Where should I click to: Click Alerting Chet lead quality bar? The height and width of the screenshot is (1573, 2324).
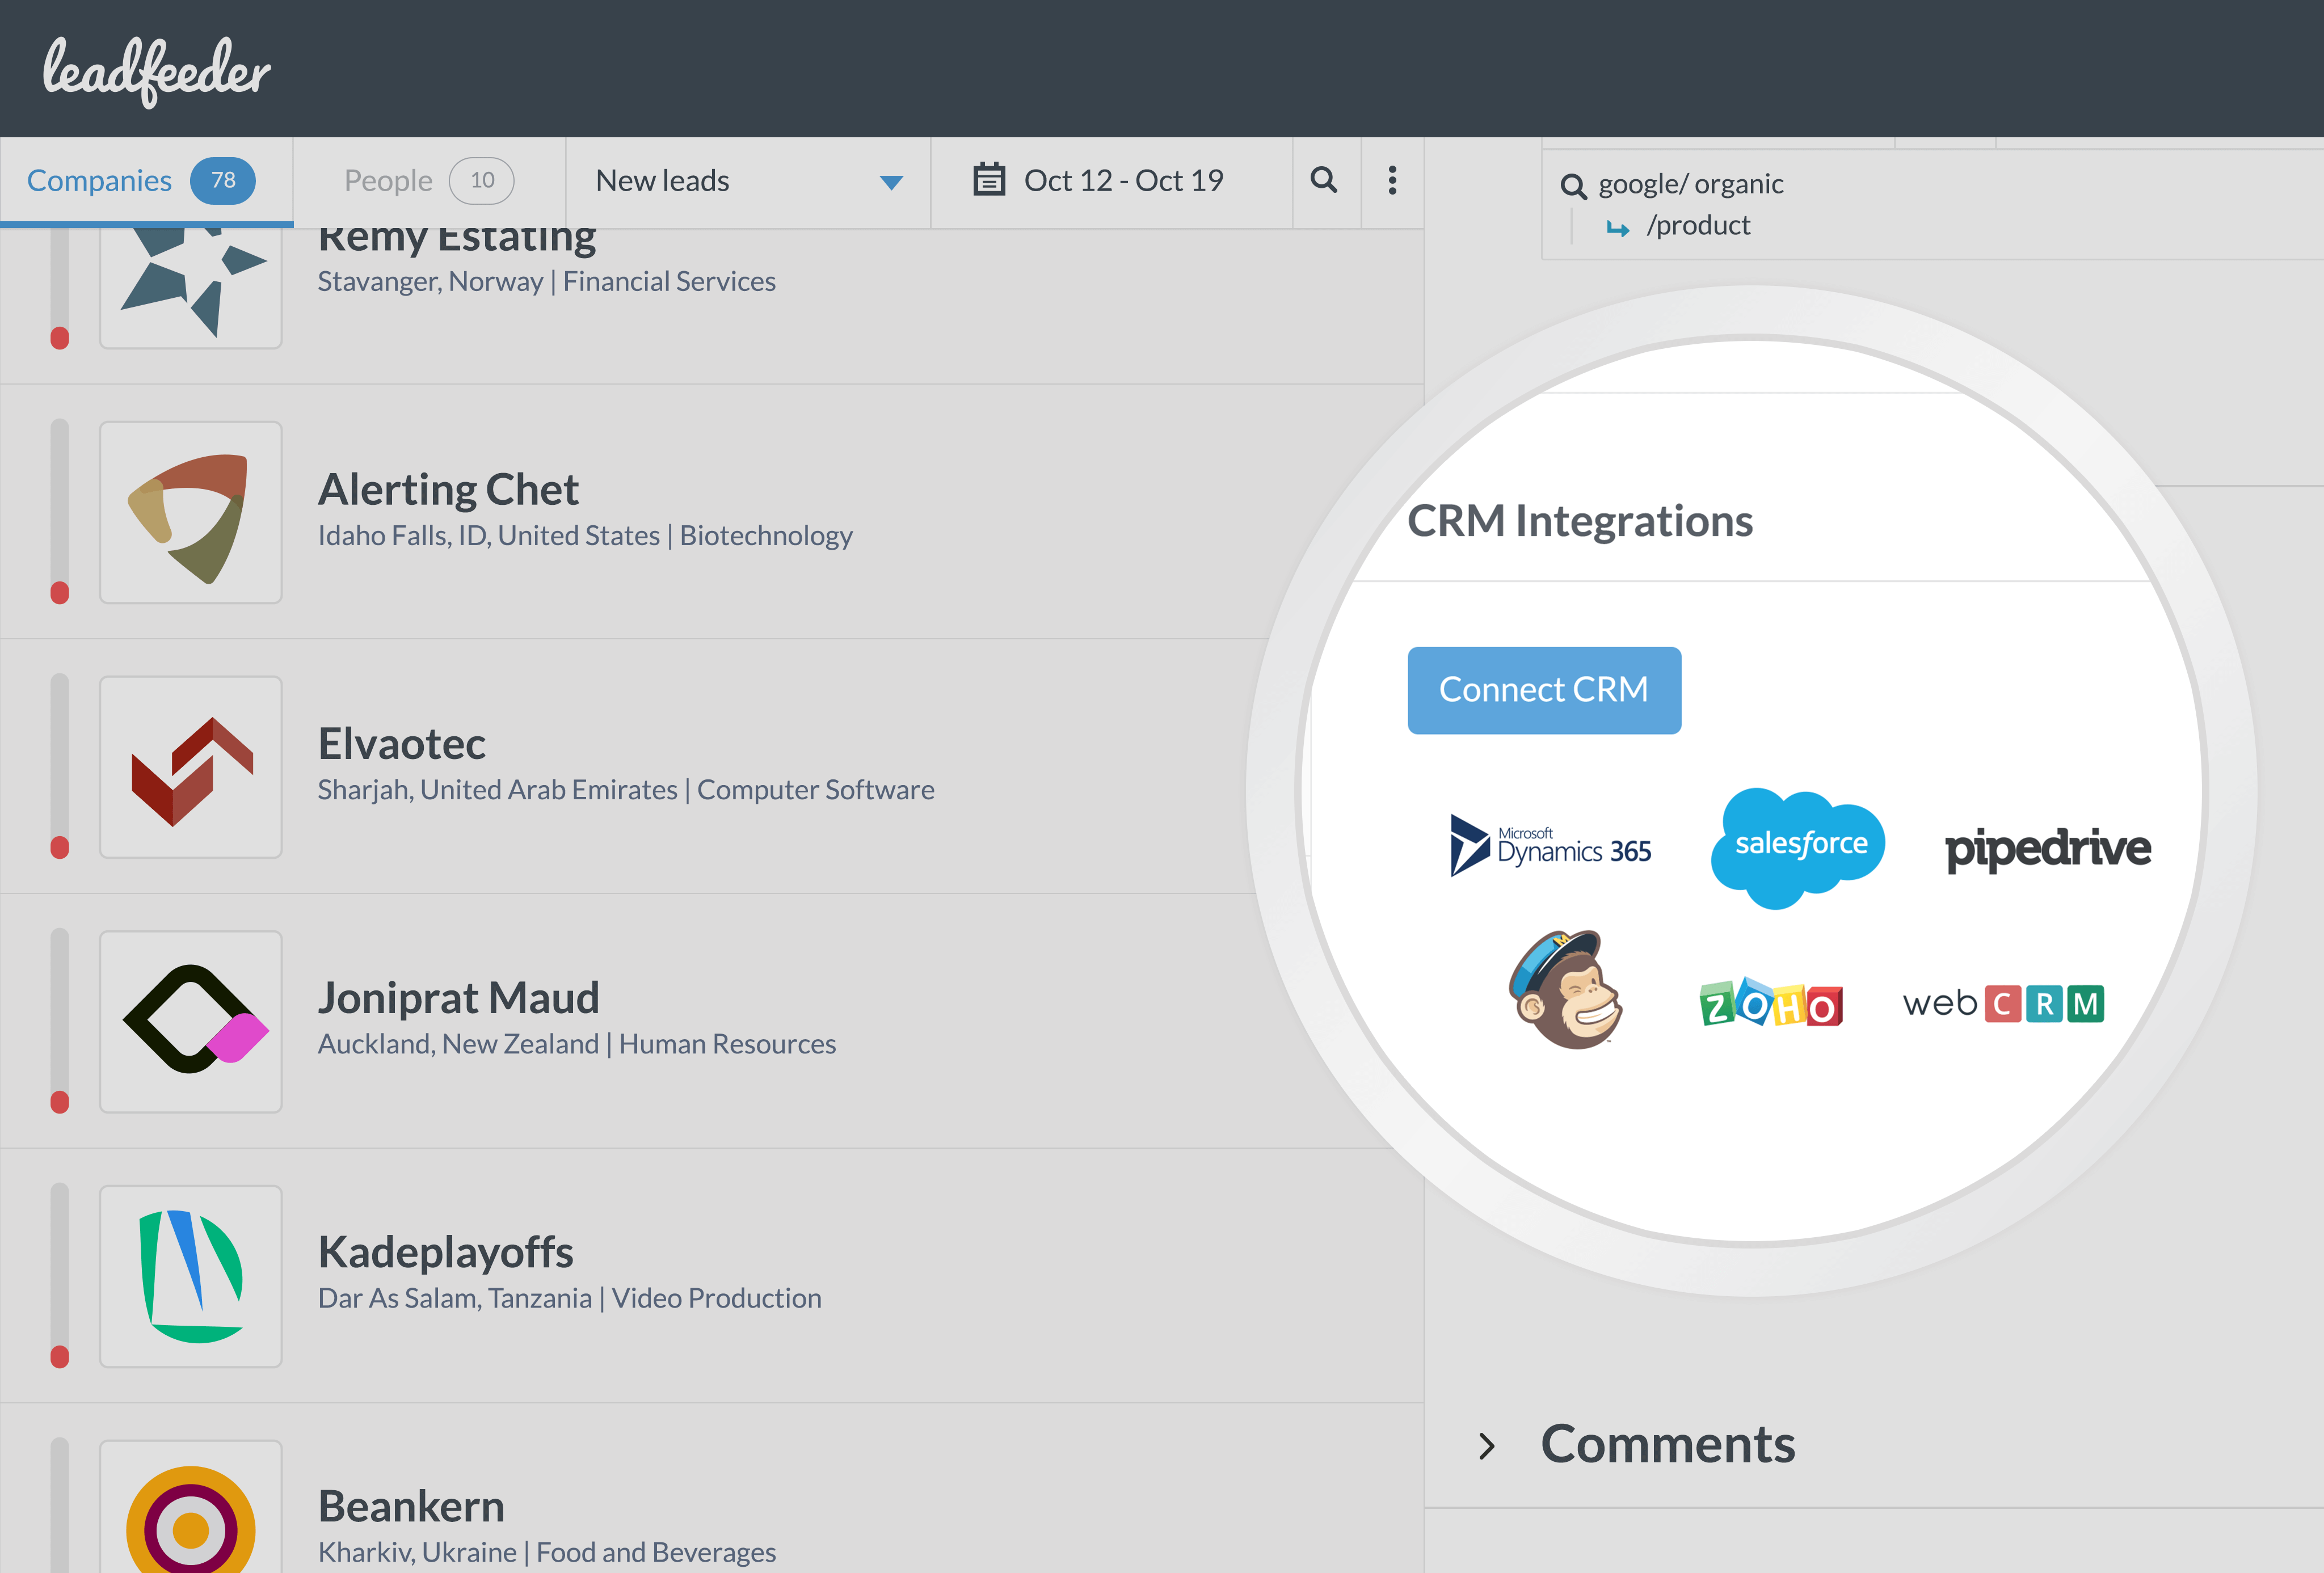pyautogui.click(x=60, y=512)
